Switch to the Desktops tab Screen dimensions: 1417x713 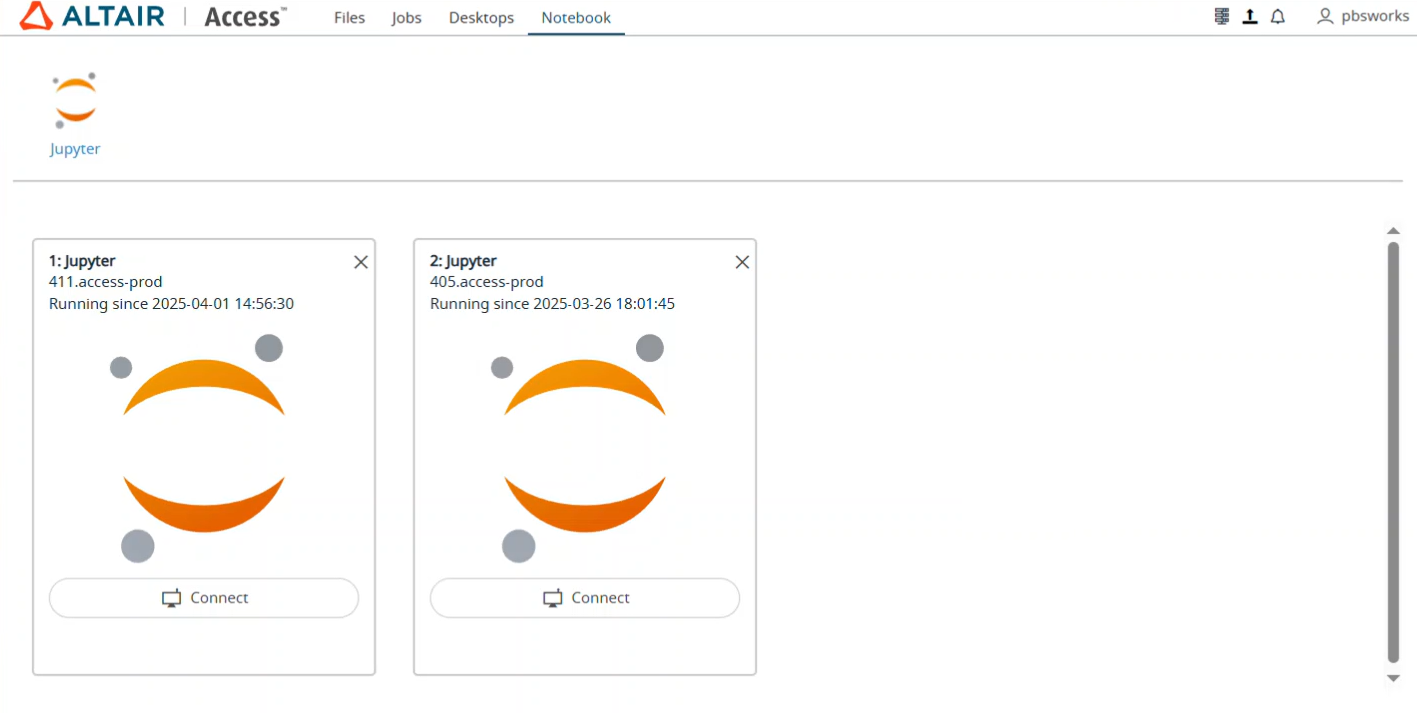tap(481, 18)
